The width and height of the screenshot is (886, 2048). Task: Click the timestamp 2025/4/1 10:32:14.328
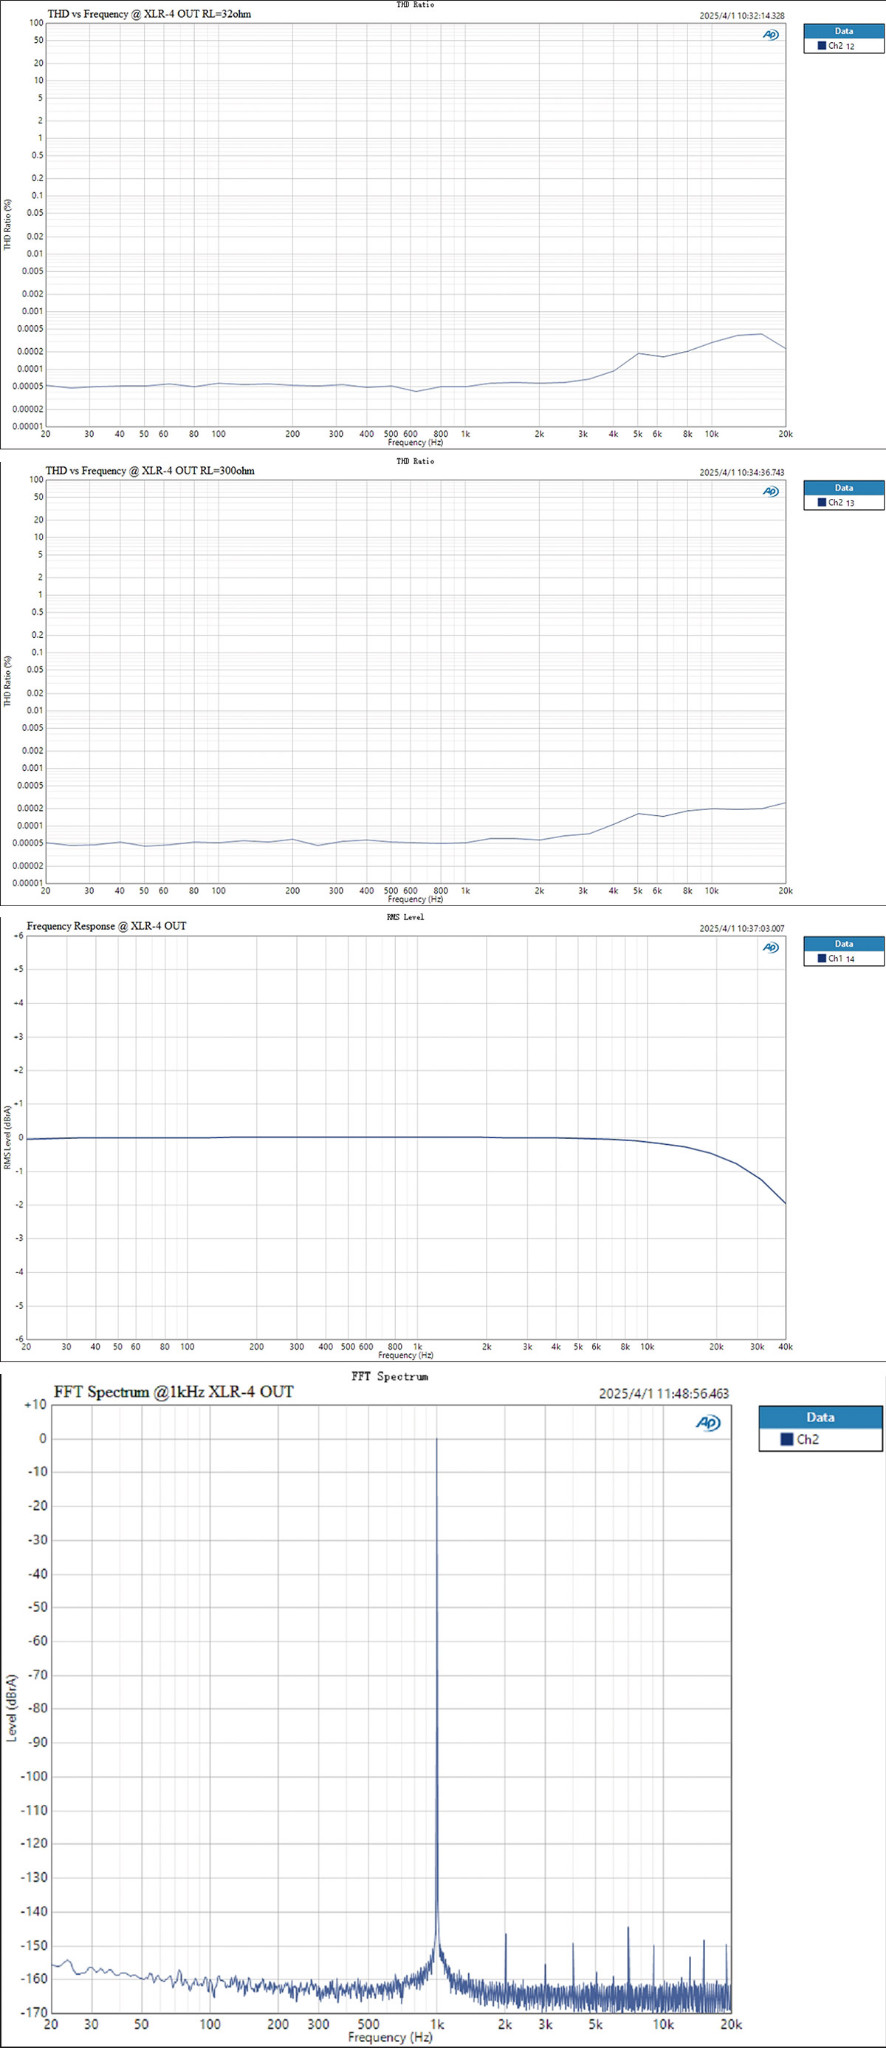(x=741, y=16)
